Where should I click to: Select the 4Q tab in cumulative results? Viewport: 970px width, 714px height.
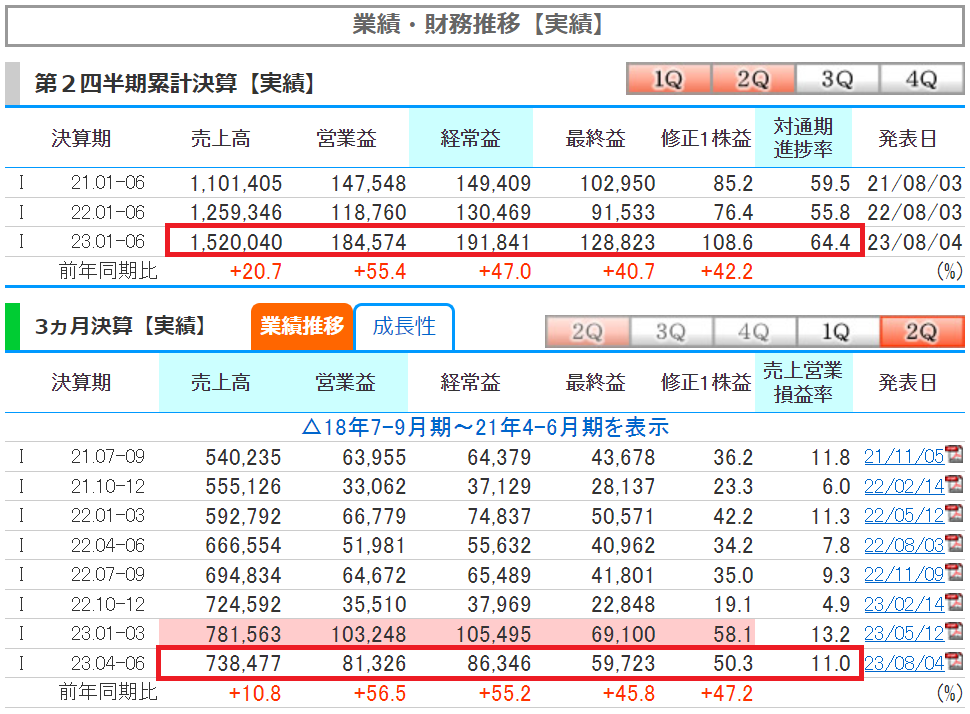pyautogui.click(x=921, y=79)
